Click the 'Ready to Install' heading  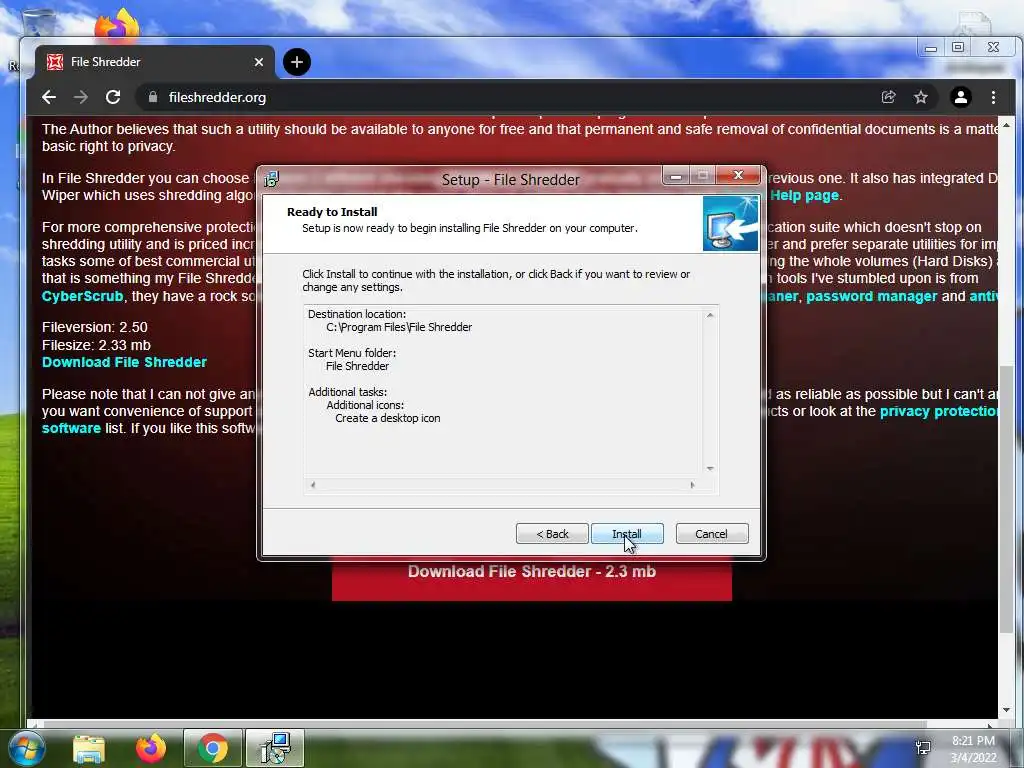coord(332,212)
